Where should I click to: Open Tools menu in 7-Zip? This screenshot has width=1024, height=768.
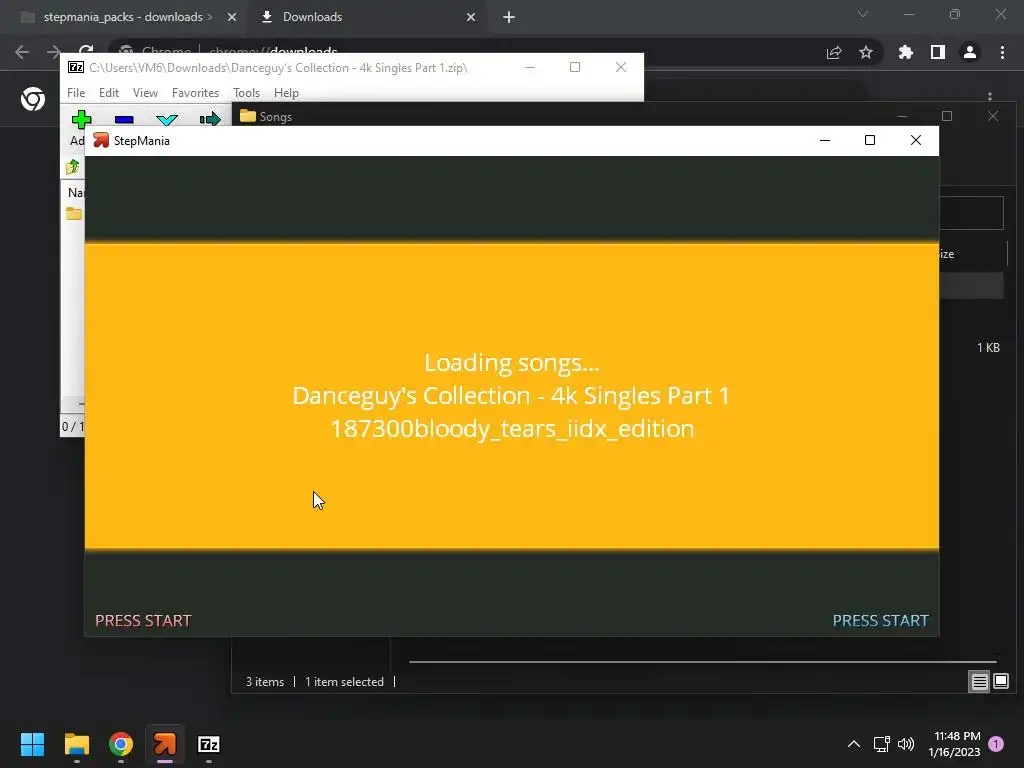pos(246,93)
